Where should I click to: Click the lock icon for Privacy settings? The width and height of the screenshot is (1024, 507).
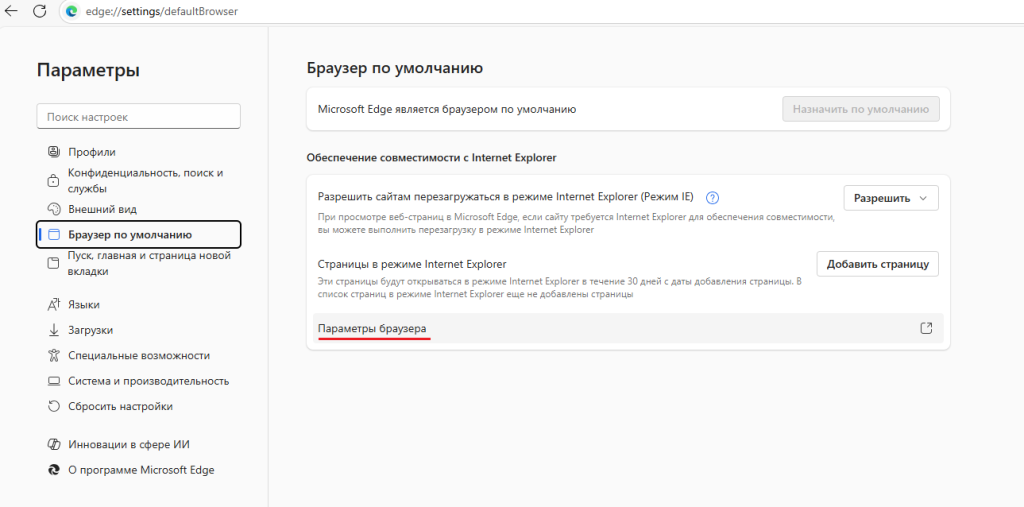[x=54, y=180]
